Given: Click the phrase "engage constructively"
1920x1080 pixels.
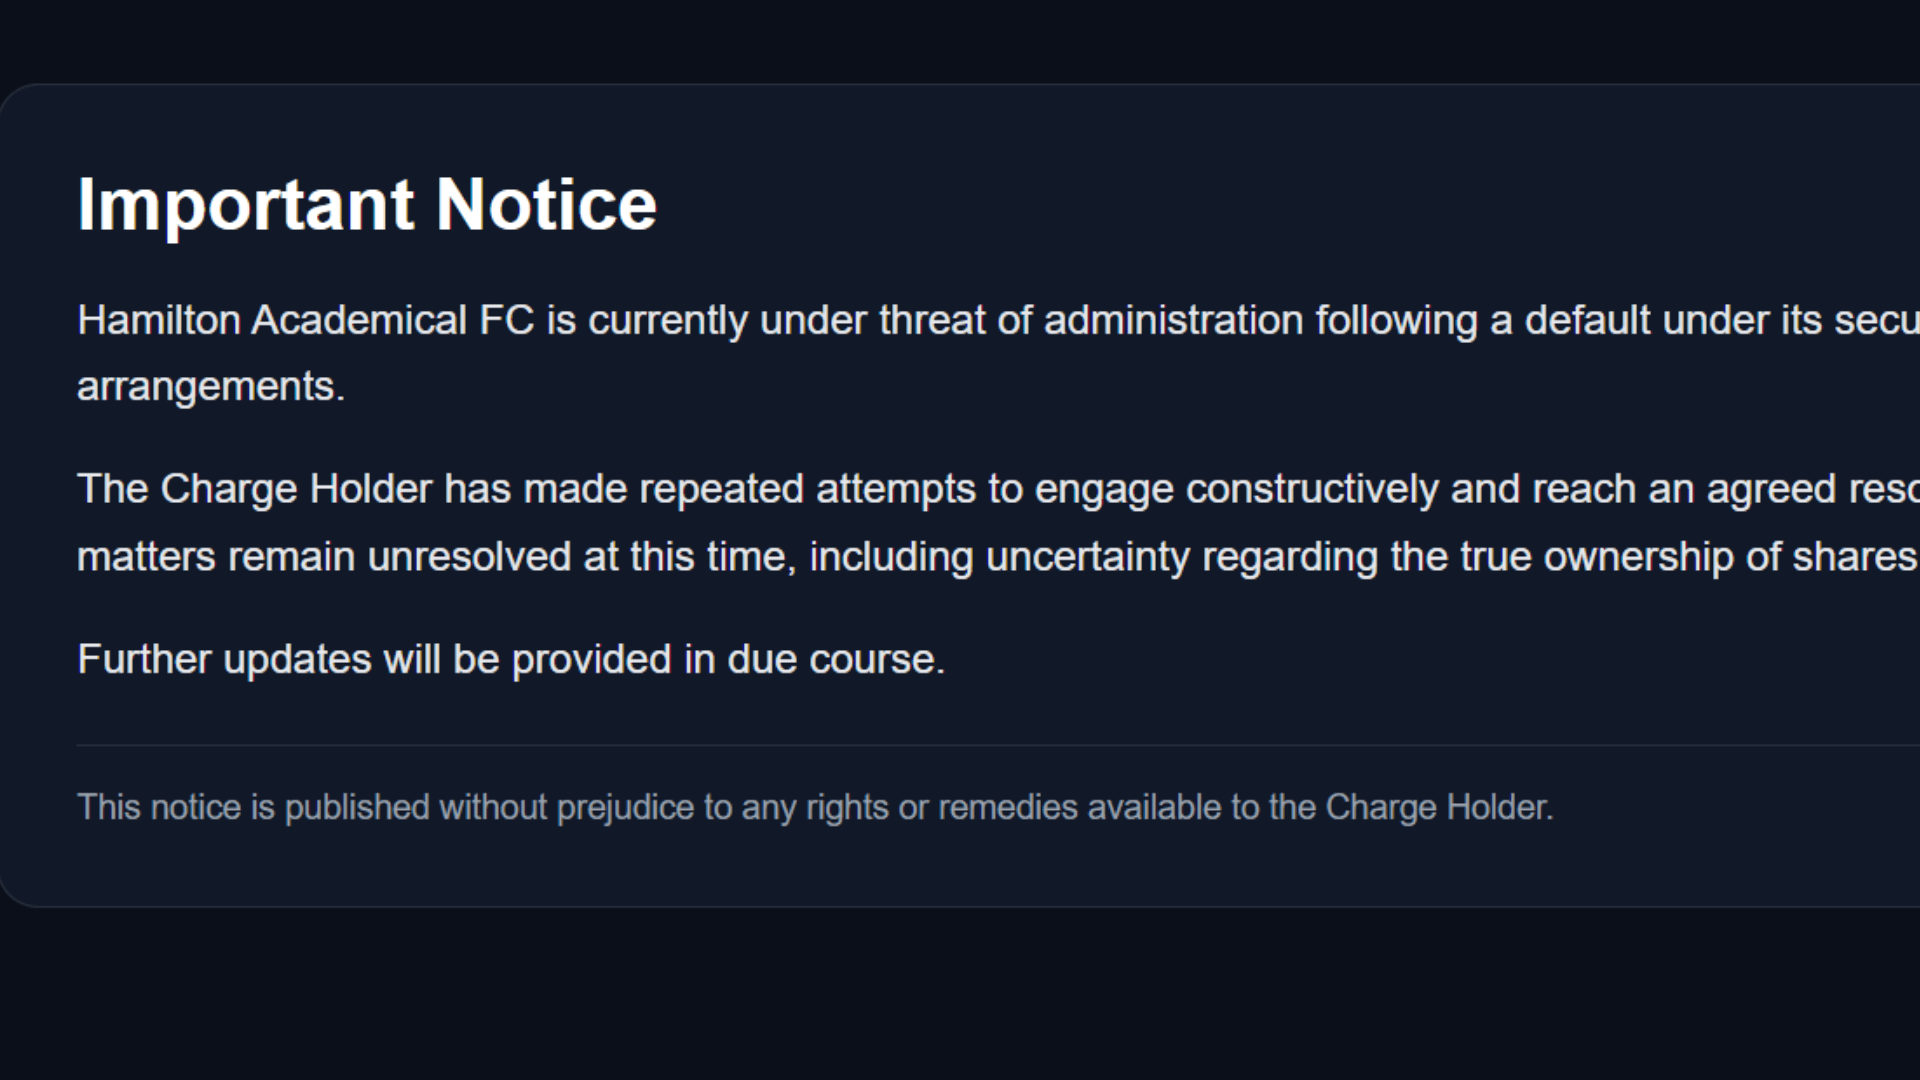Looking at the screenshot, I should [1236, 490].
